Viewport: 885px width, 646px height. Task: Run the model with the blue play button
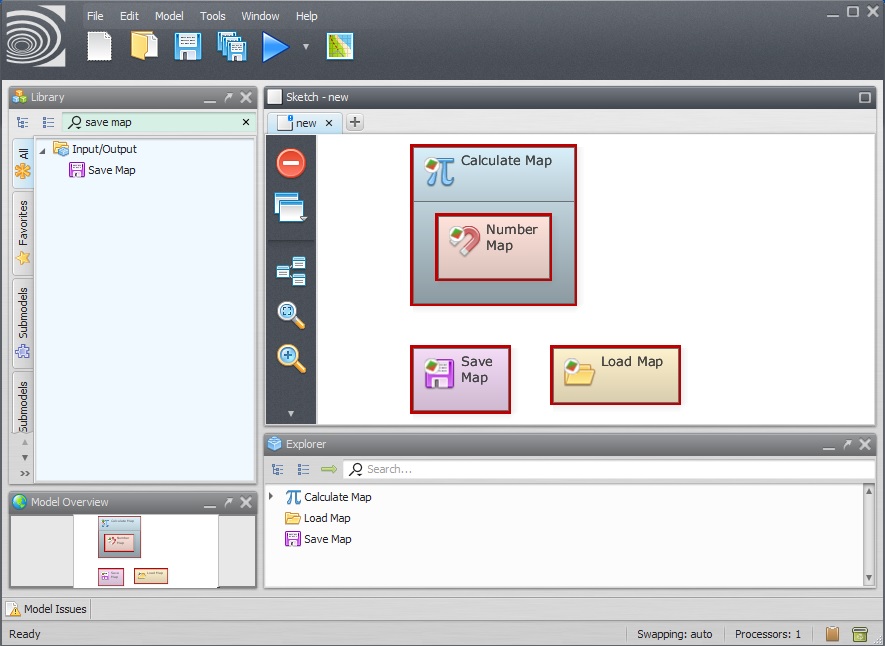click(x=275, y=46)
